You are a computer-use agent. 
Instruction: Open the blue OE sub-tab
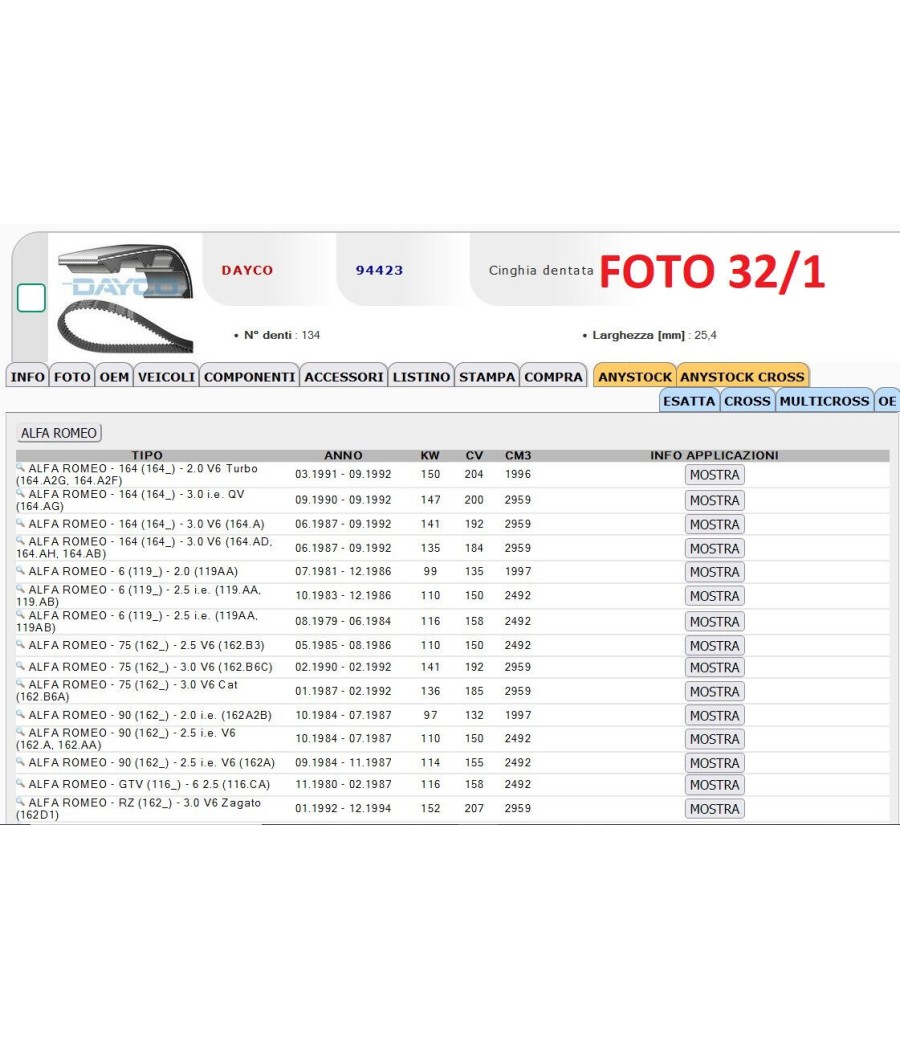point(887,401)
